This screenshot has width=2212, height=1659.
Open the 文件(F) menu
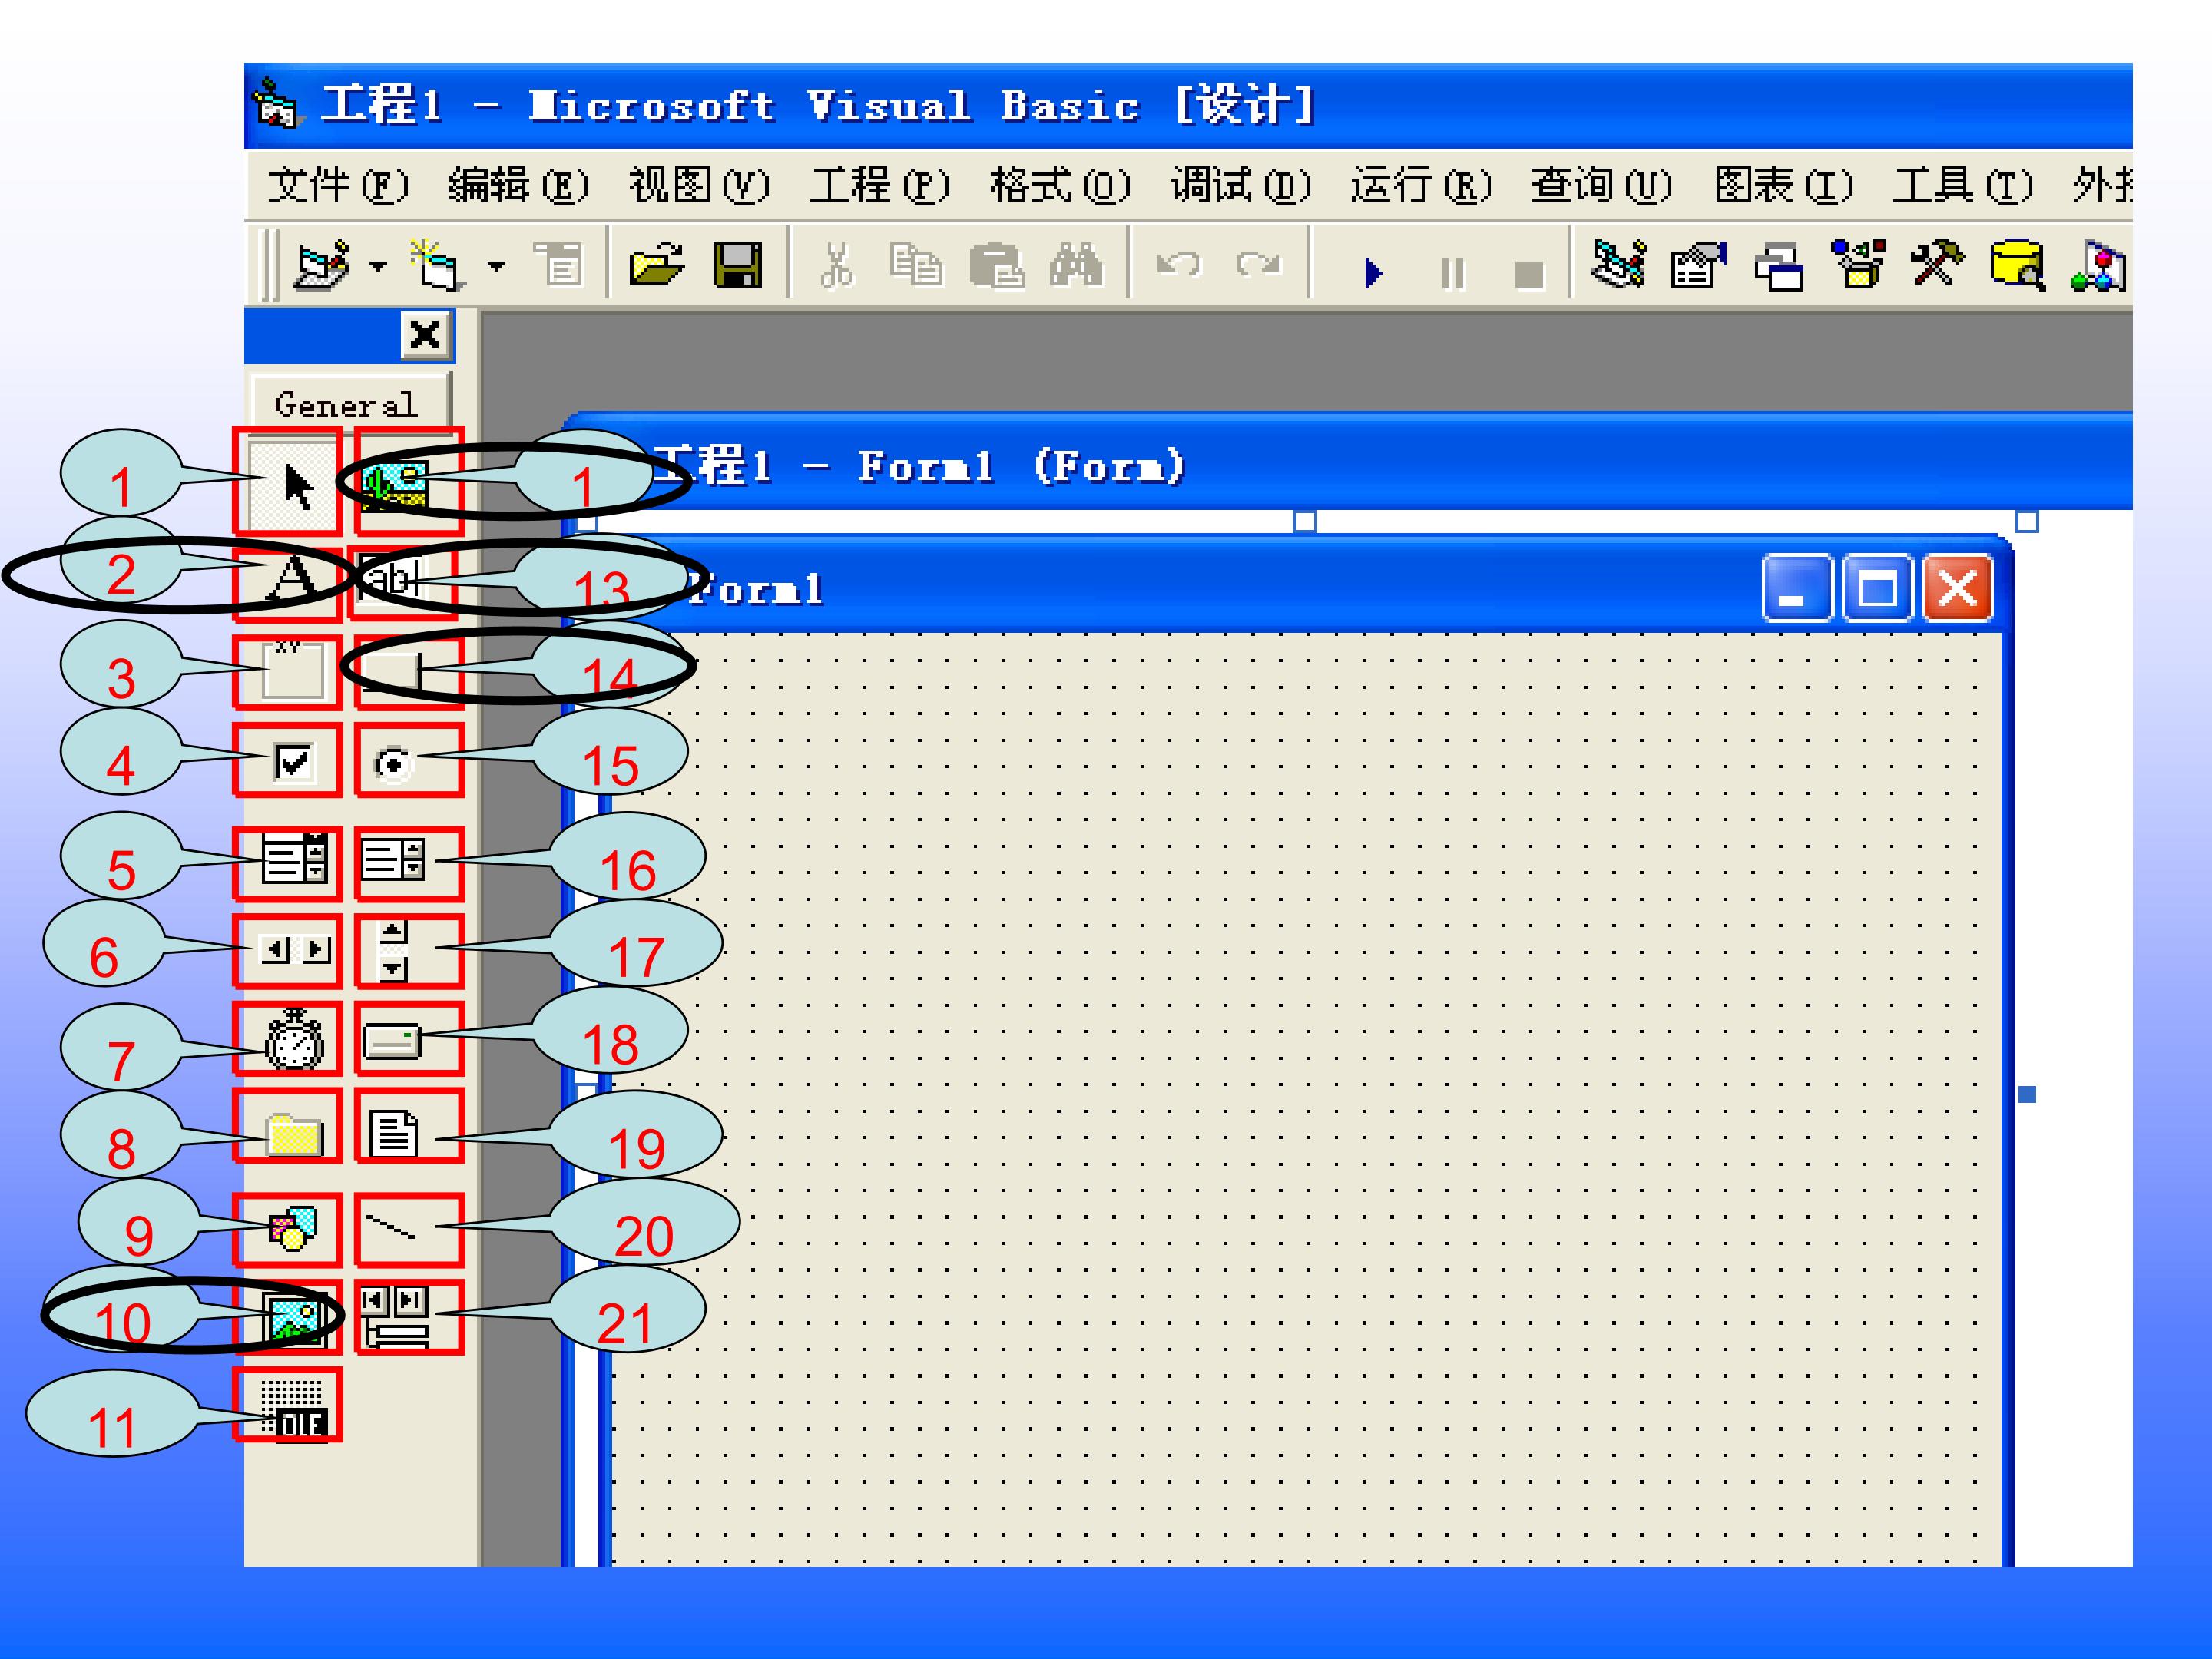[x=337, y=186]
